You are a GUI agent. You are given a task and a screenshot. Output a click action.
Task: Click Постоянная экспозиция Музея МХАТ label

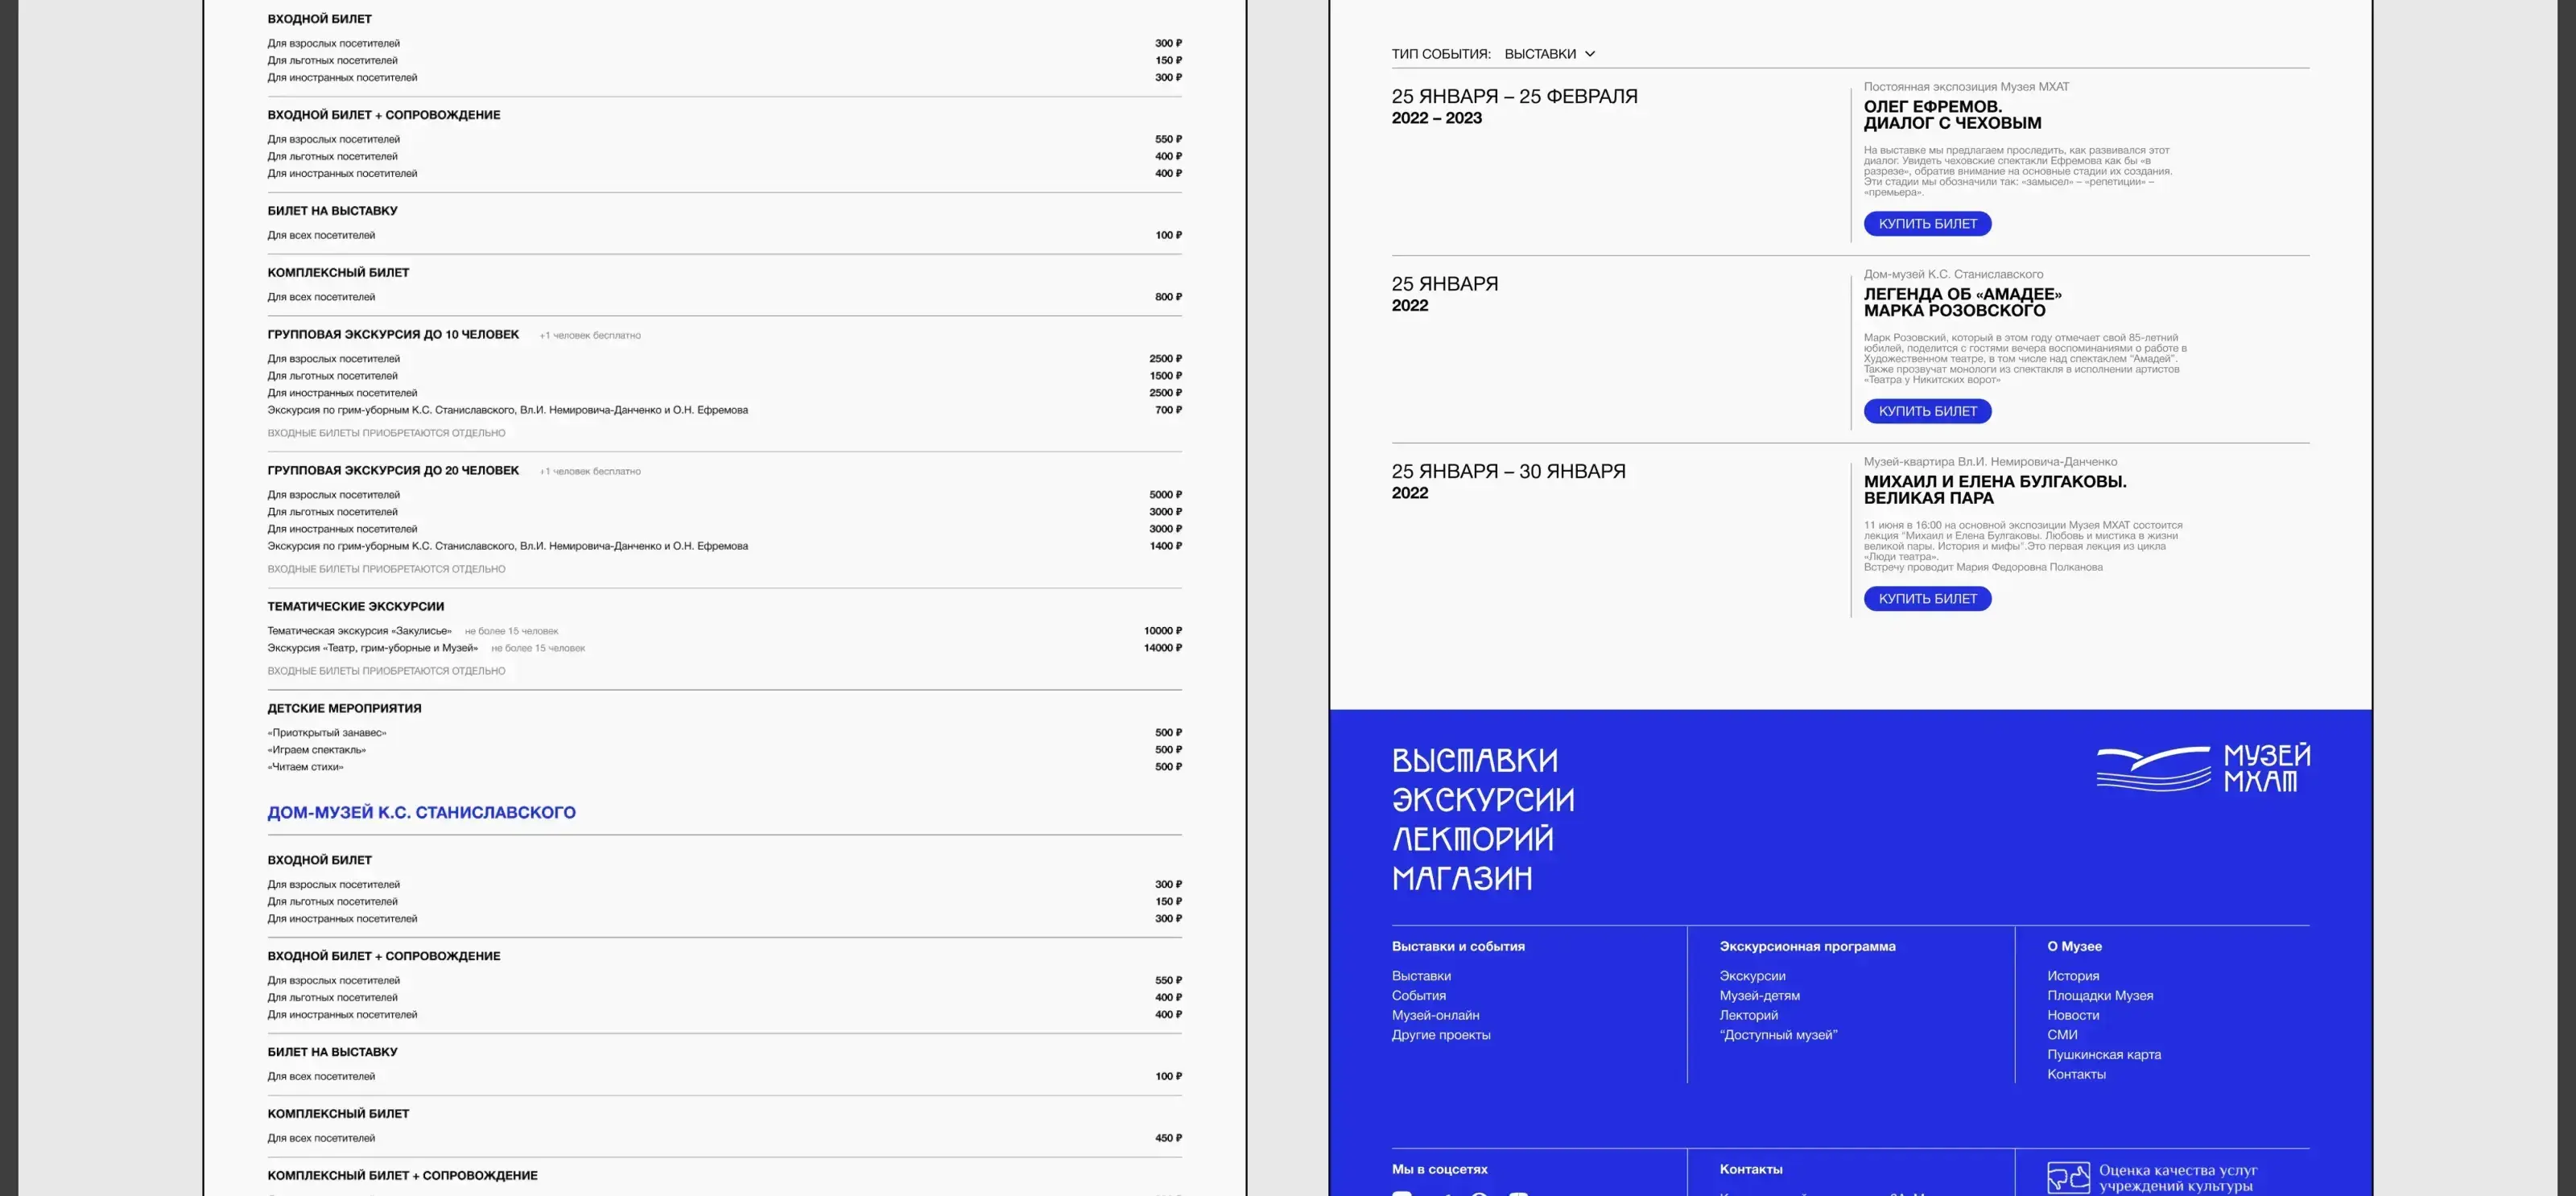click(1966, 87)
